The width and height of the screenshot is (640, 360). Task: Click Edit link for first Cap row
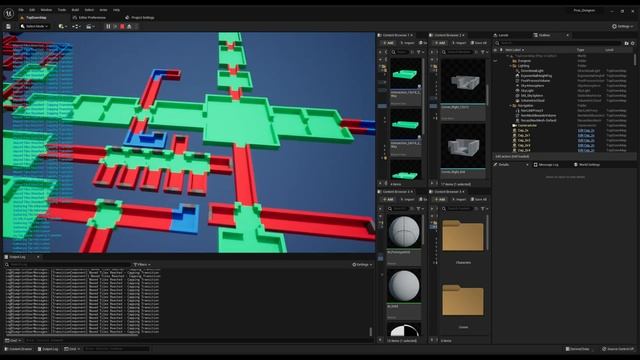click(586, 130)
